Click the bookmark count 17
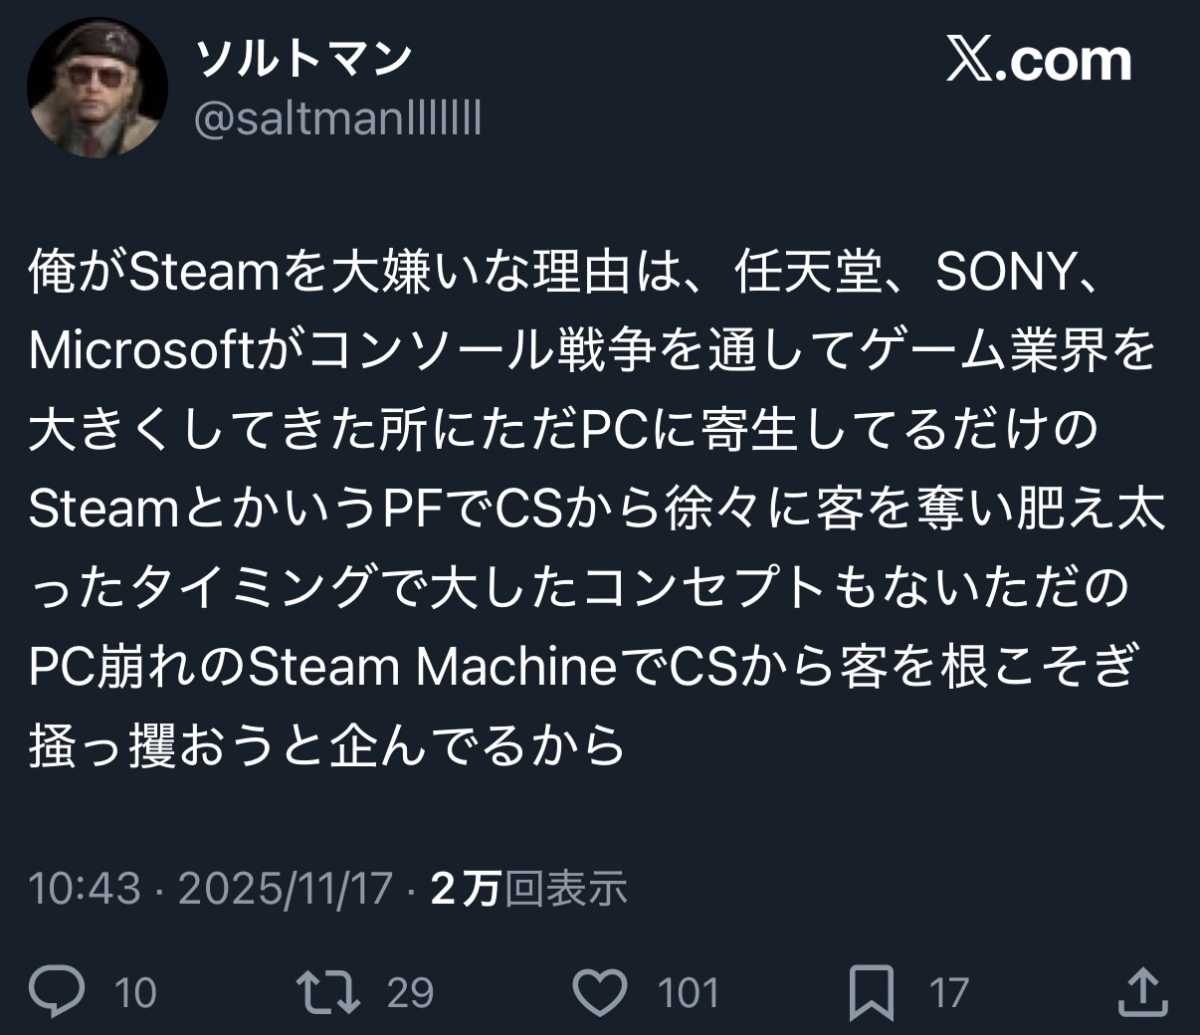Viewport: 1200px width, 1035px height. (949, 993)
